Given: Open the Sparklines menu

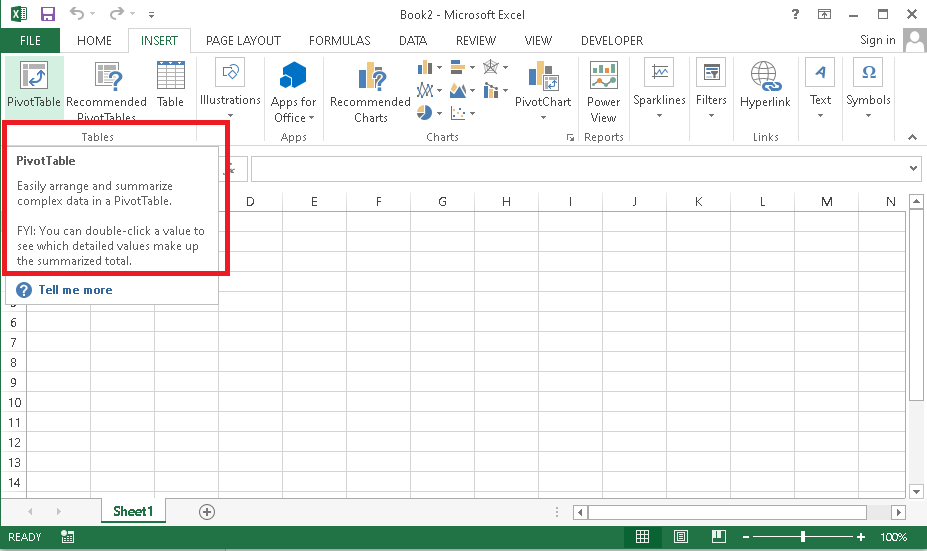Looking at the screenshot, I should 659,88.
